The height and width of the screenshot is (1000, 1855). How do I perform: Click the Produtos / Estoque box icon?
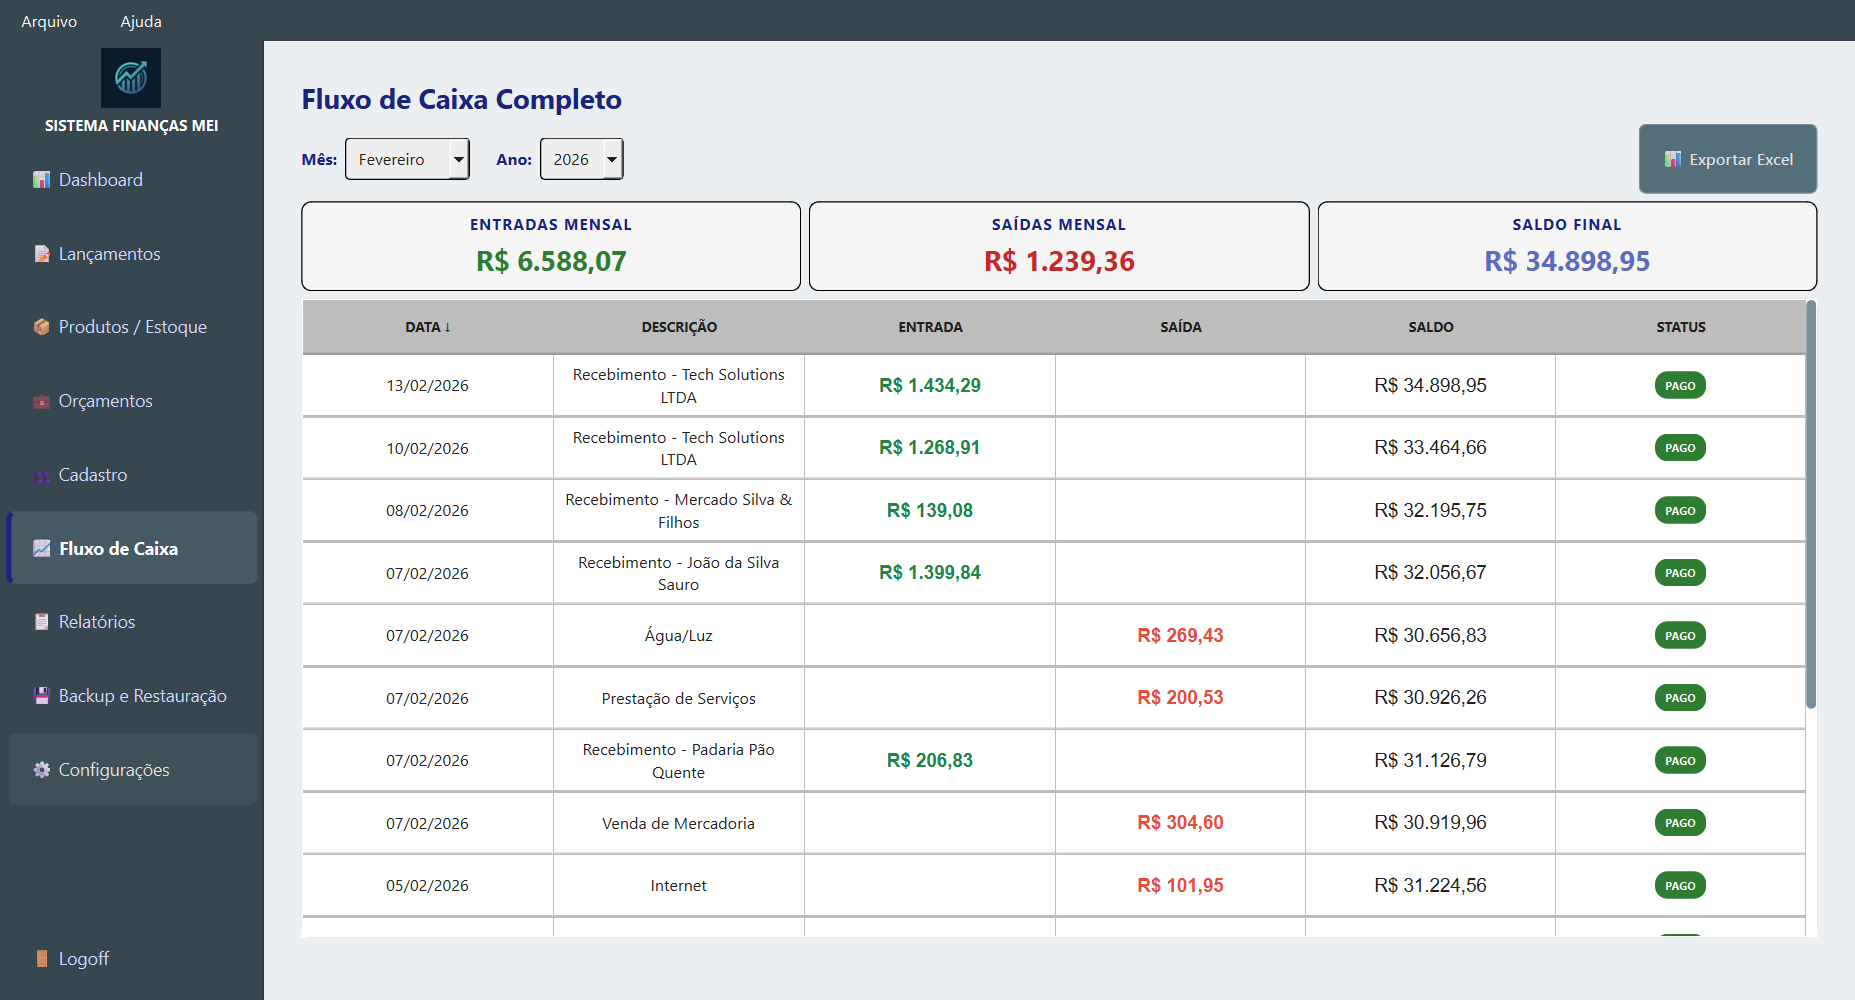(41, 327)
